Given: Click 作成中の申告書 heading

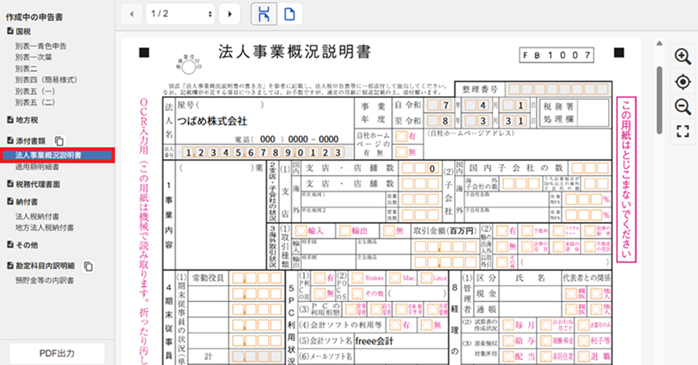Looking at the screenshot, I should (x=34, y=17).
